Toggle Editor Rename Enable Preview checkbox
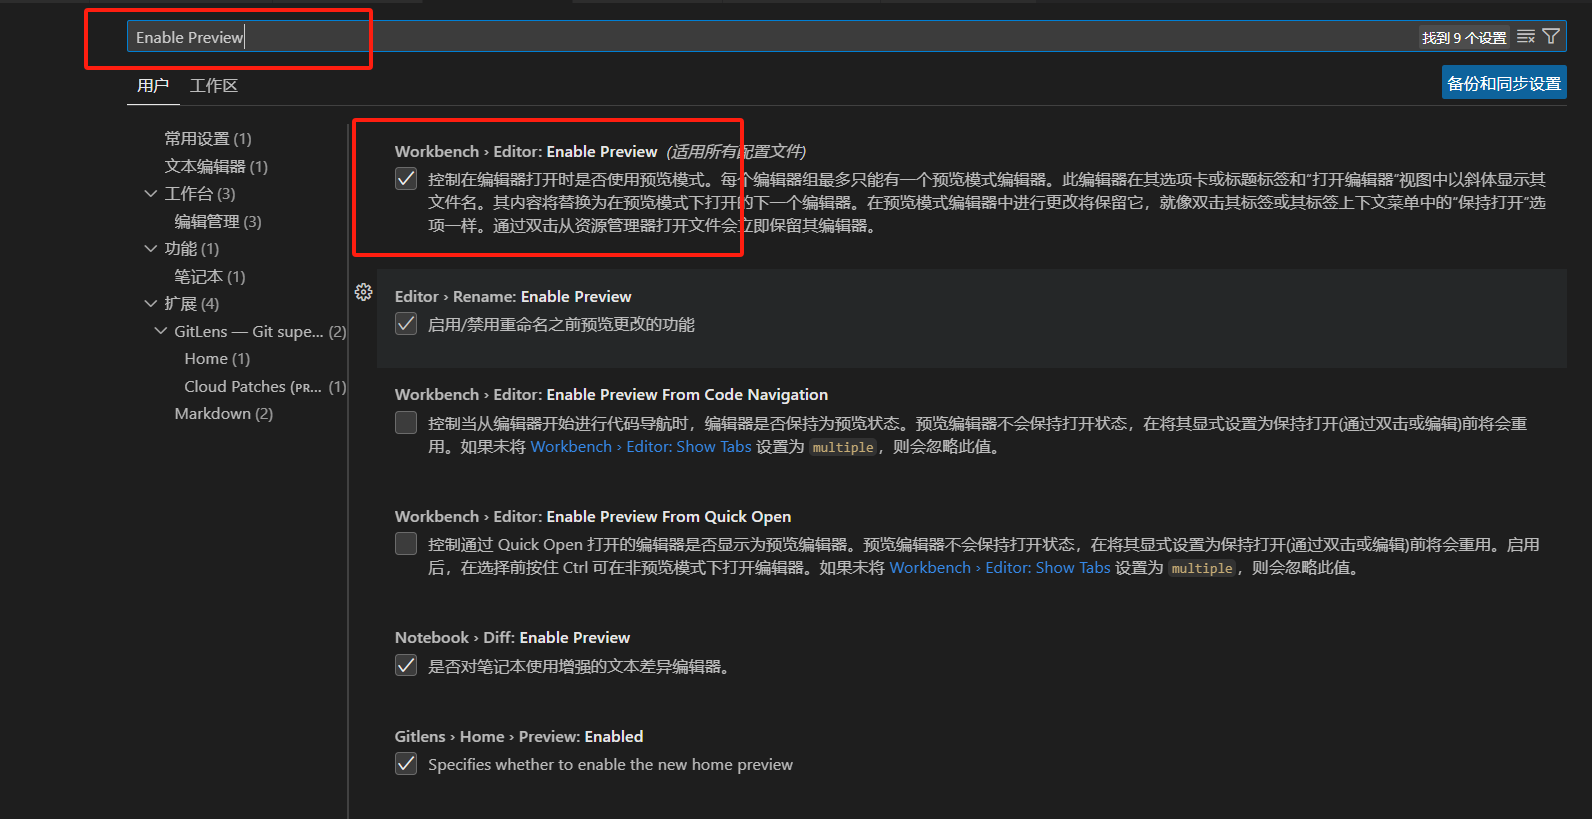The width and height of the screenshot is (1592, 819). point(406,324)
